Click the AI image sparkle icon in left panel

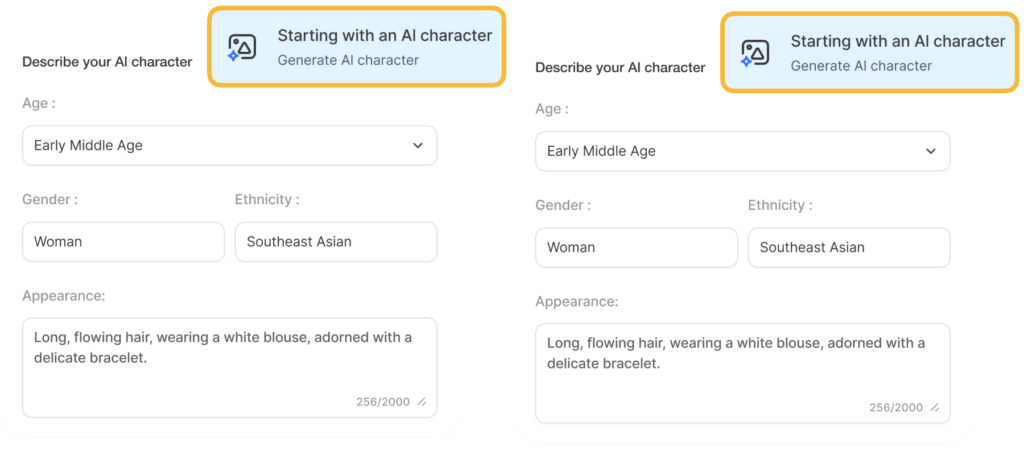coord(242,48)
